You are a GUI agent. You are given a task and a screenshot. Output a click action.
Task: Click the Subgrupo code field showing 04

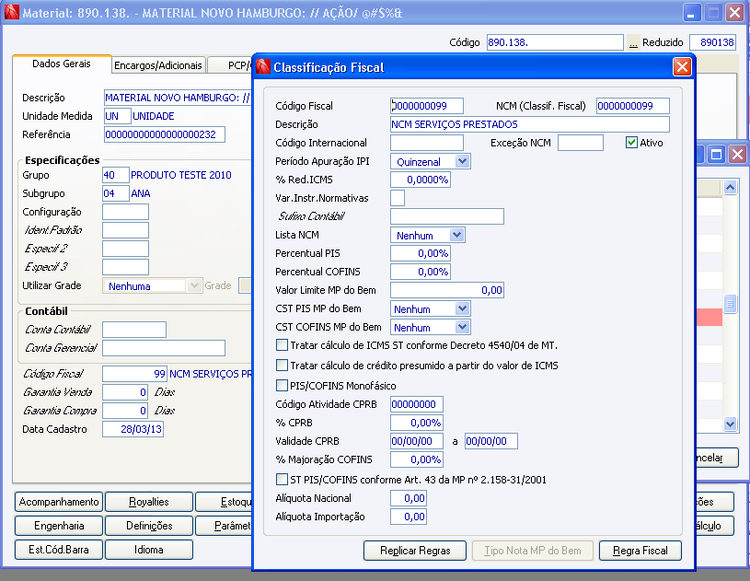(x=116, y=193)
